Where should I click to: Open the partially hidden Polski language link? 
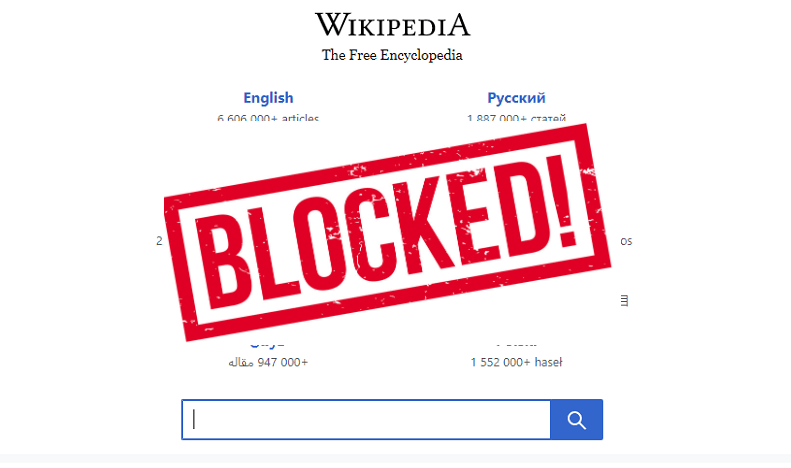click(x=516, y=344)
